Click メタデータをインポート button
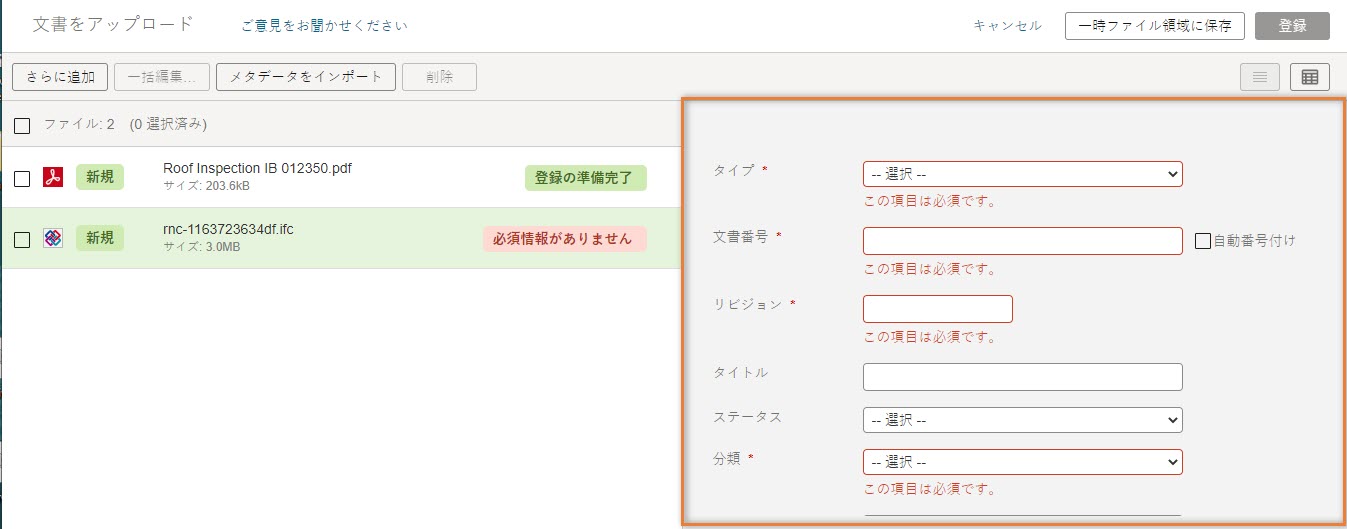The height and width of the screenshot is (529, 1347). (306, 77)
